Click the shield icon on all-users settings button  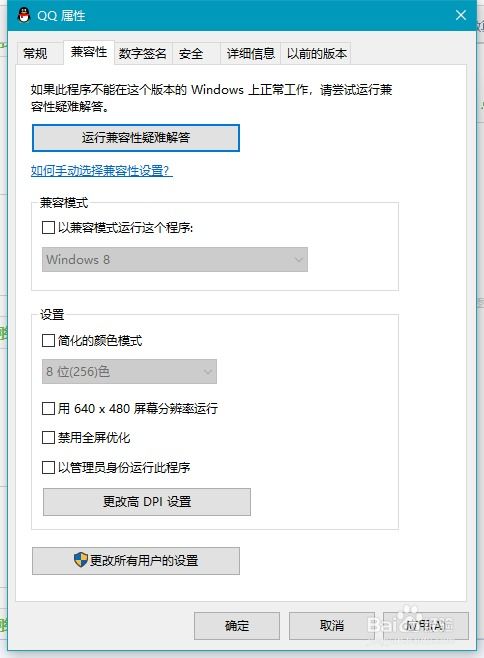coord(80,560)
